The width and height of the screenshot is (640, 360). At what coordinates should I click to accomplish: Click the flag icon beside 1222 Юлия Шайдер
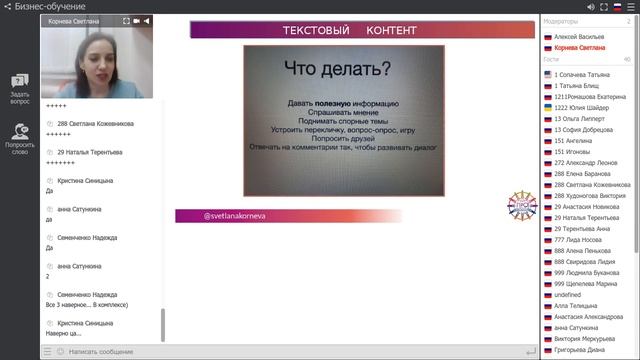[548, 108]
